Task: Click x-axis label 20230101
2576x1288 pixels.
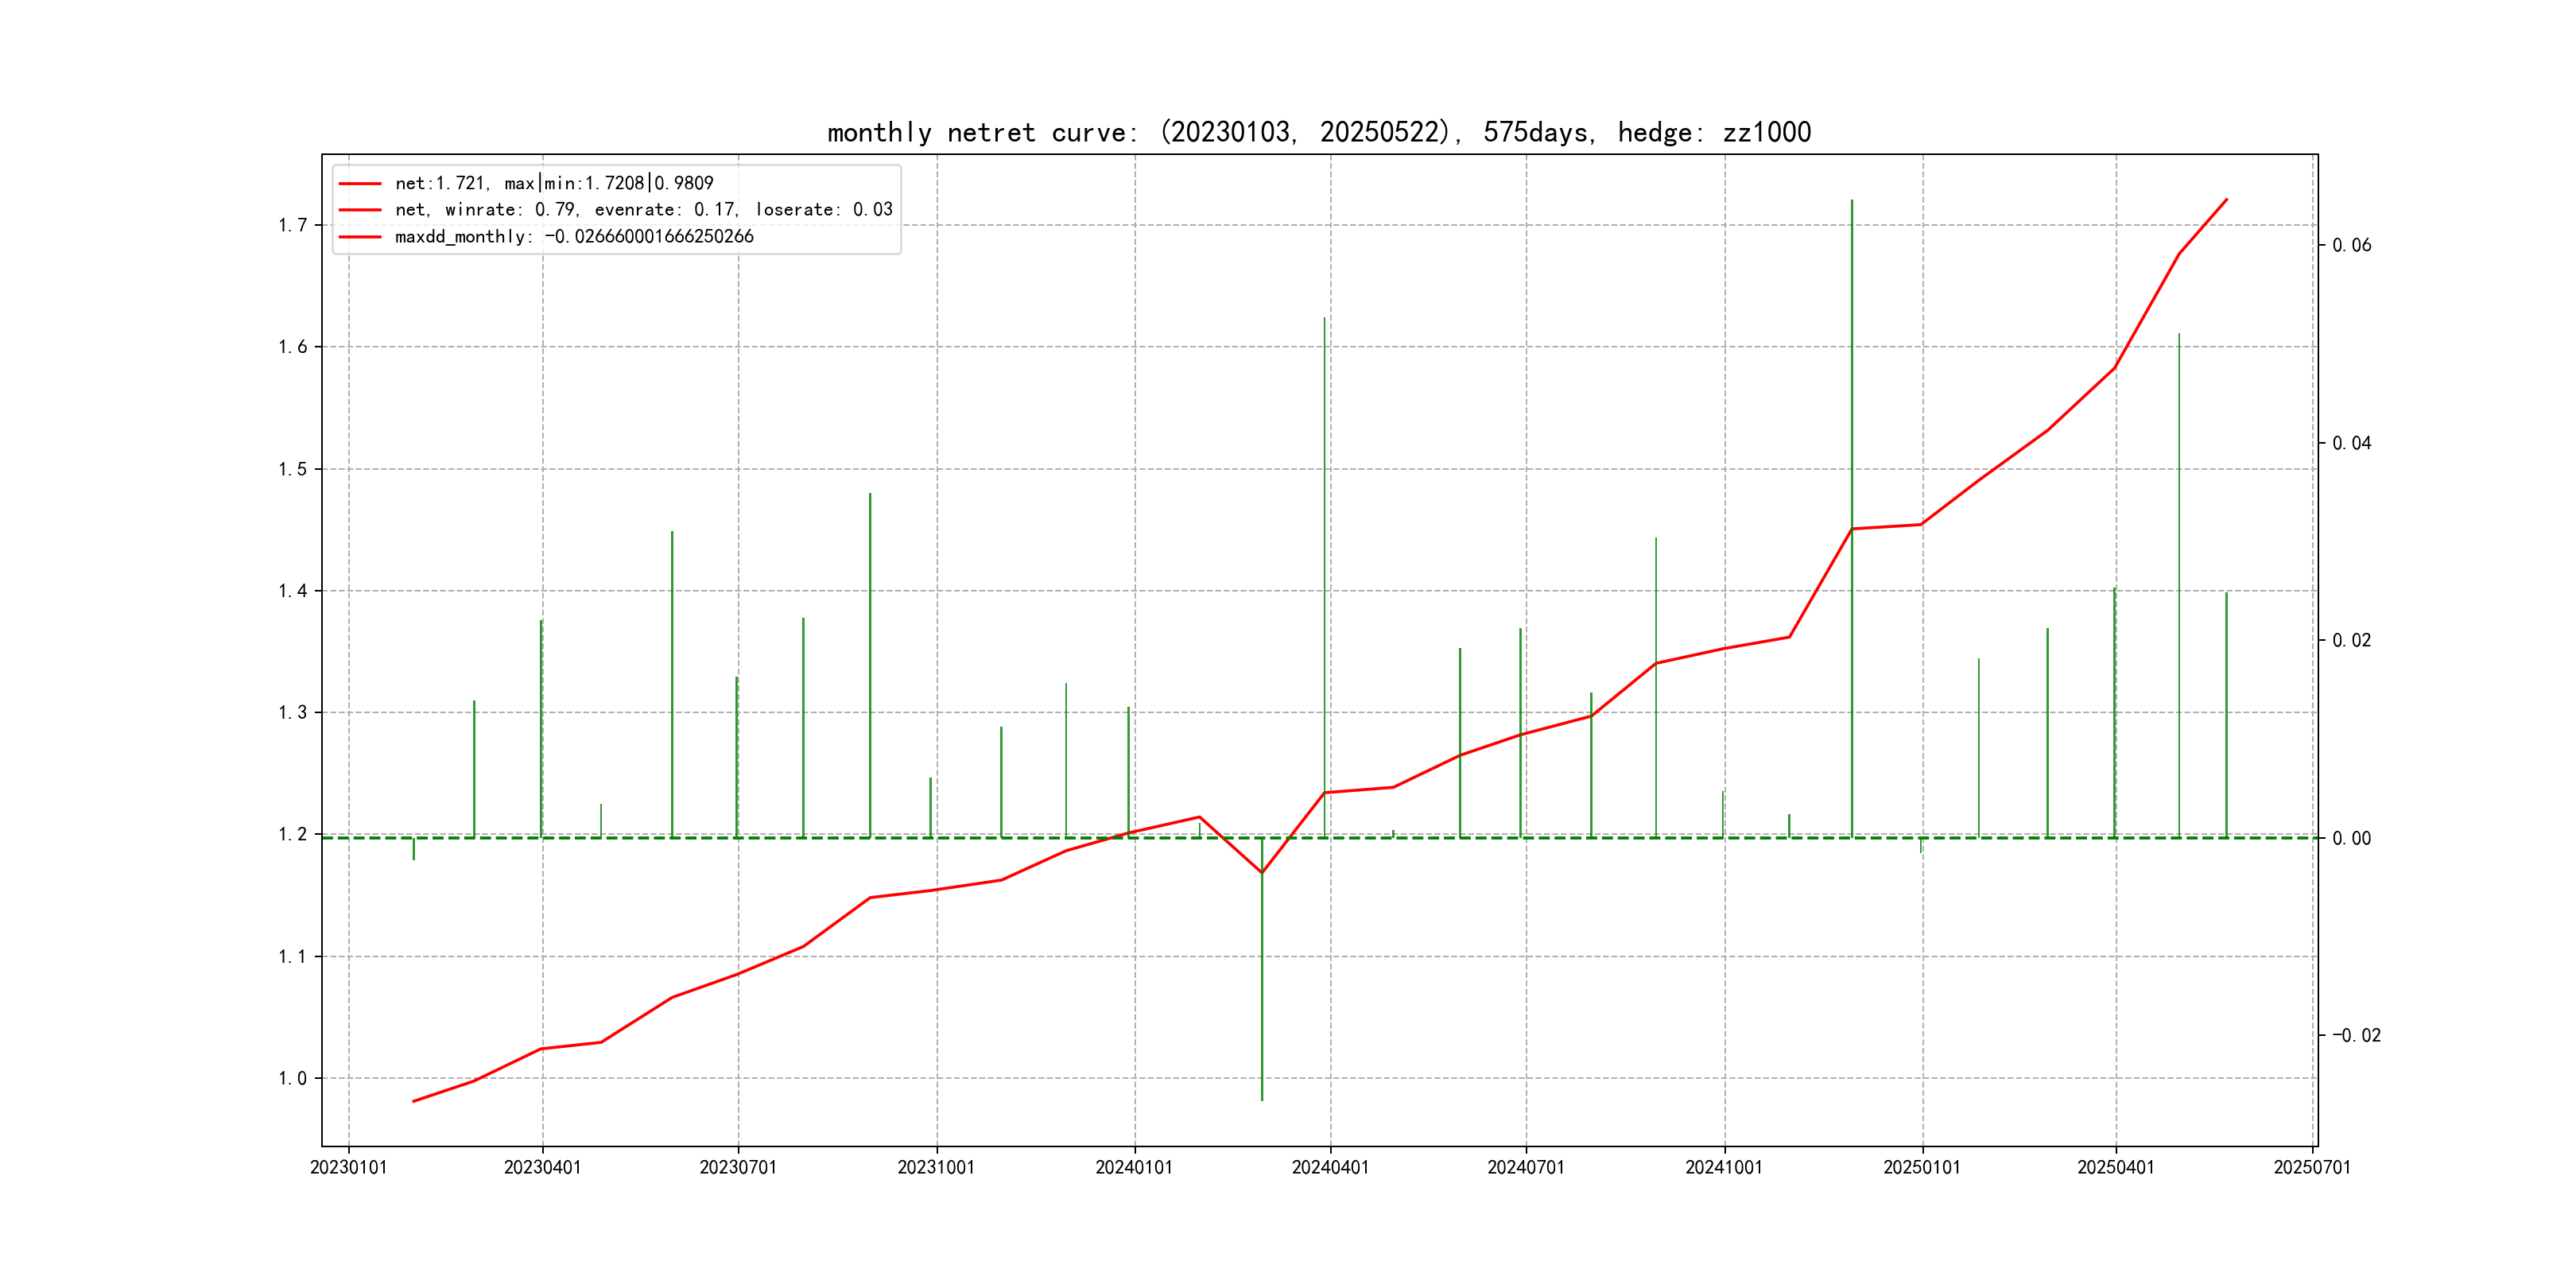Action: (348, 1168)
